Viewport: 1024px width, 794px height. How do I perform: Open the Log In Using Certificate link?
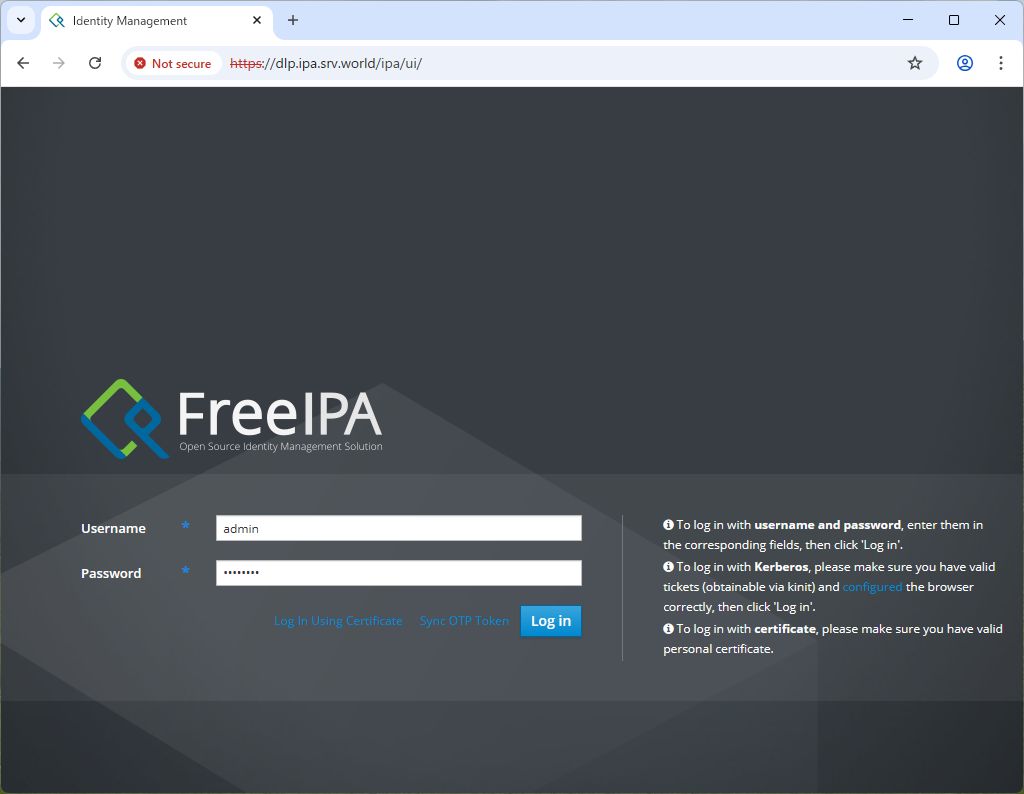pos(338,621)
